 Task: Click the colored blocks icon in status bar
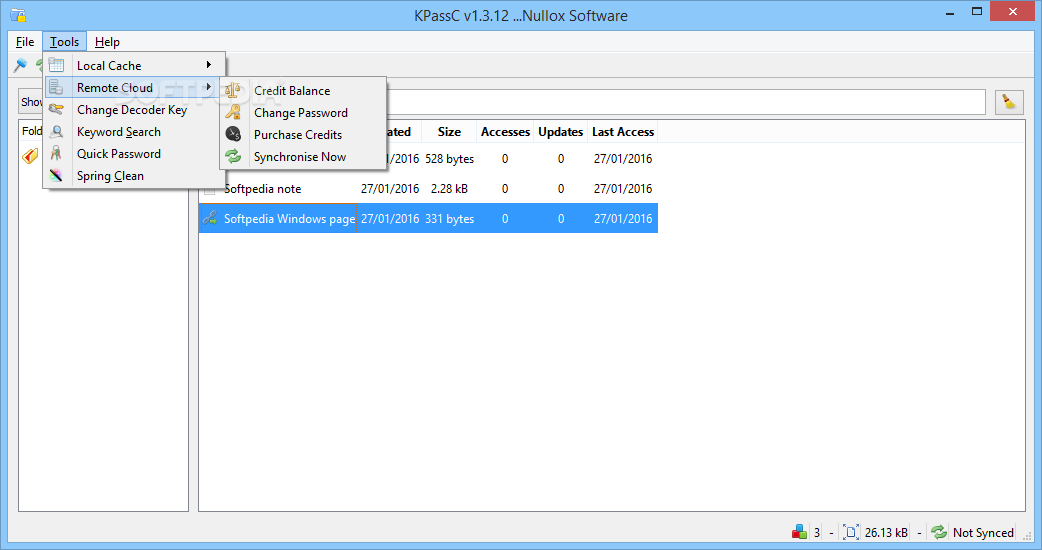click(x=799, y=532)
